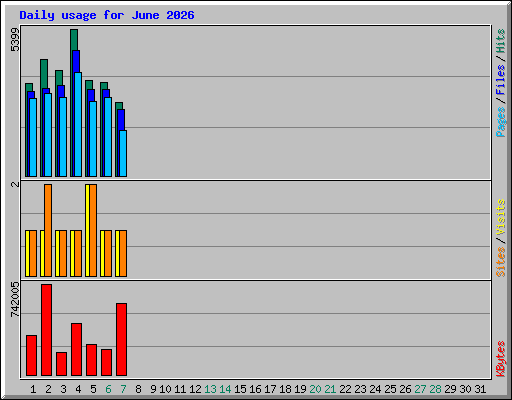This screenshot has width=512, height=400.
Task: Click the 'Visits' legend label
Action: 500,218
